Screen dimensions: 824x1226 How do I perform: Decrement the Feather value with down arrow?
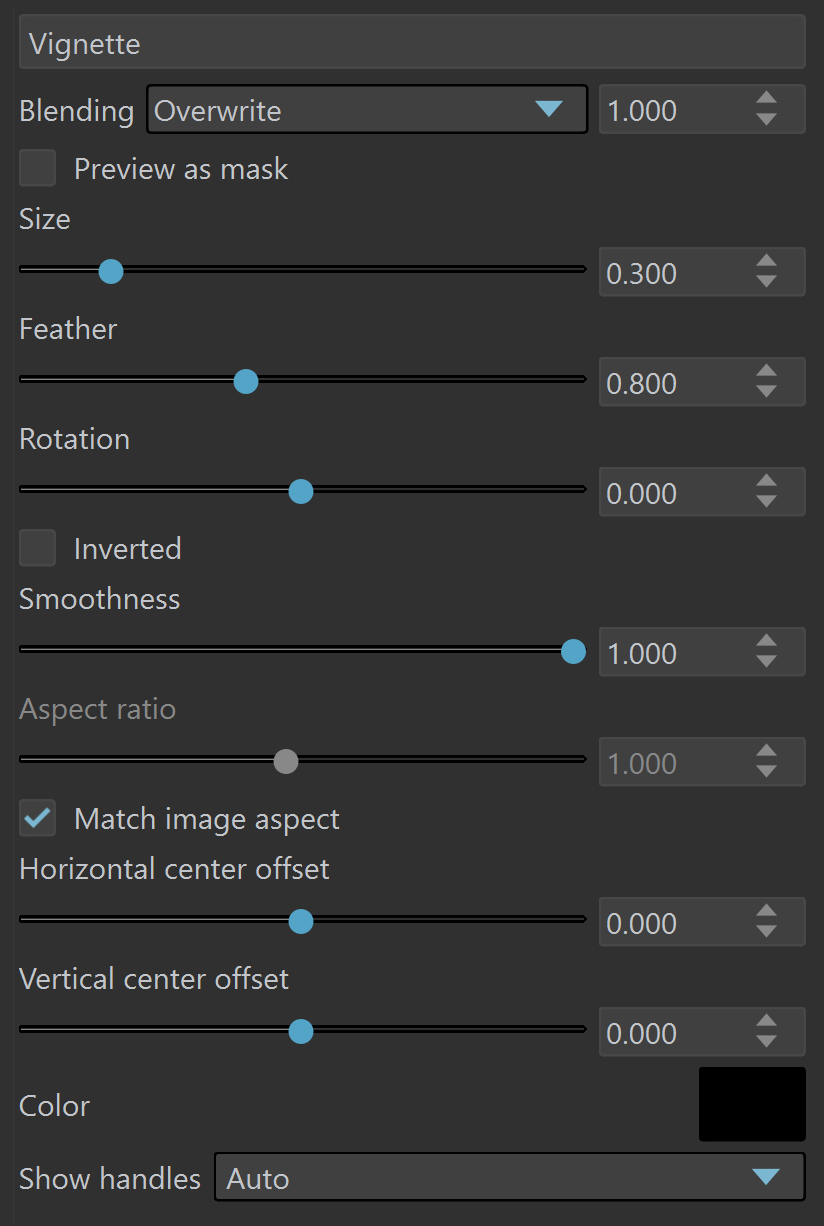[766, 392]
